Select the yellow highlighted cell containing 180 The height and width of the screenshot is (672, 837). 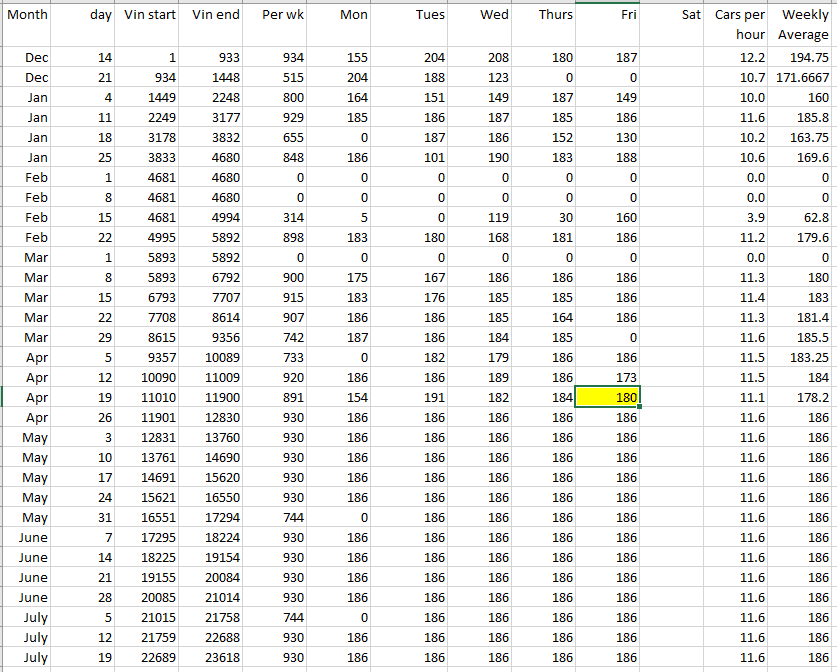click(607, 397)
